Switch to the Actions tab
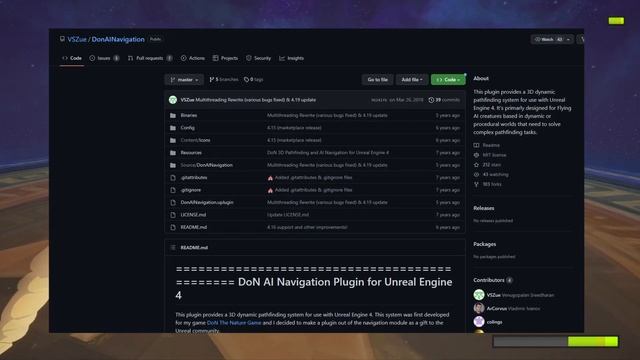This screenshot has width=640, height=360. point(193,58)
